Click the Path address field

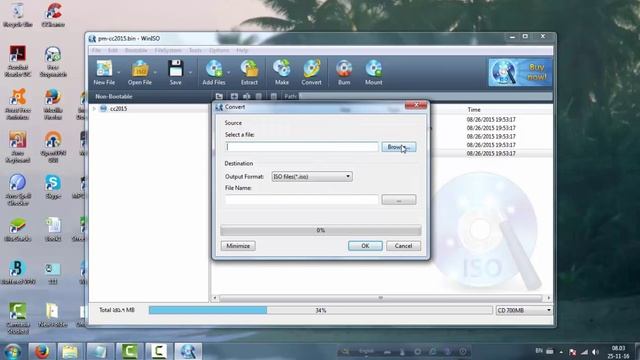(x=425, y=96)
